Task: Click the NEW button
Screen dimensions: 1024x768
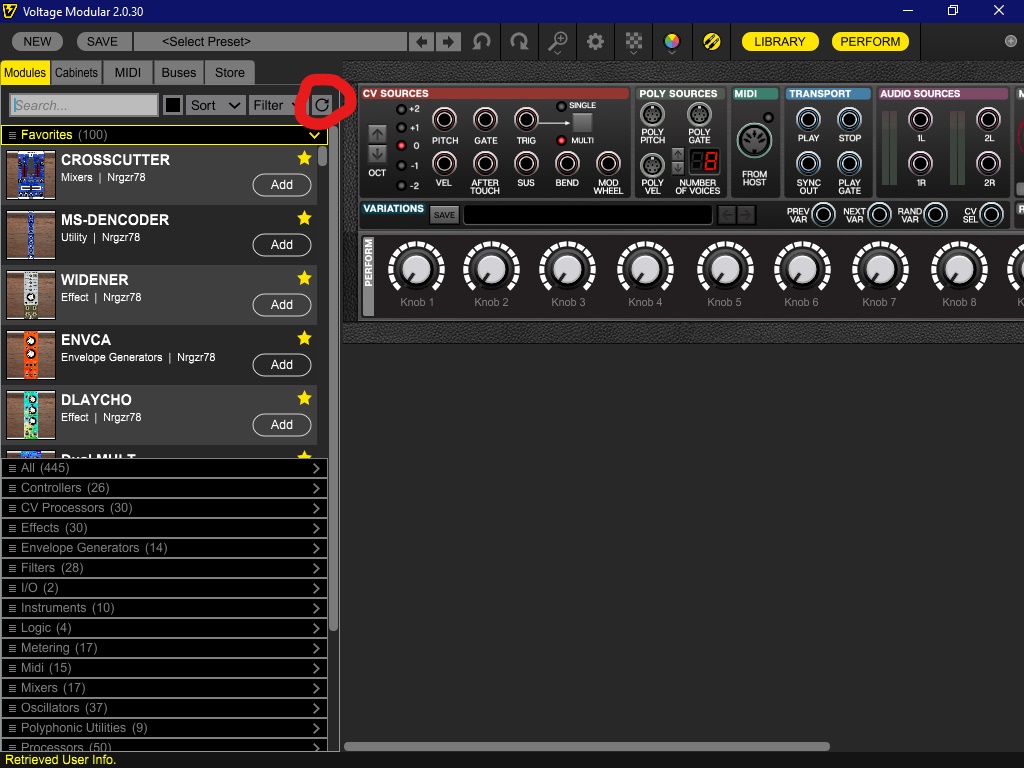Action: click(x=37, y=42)
